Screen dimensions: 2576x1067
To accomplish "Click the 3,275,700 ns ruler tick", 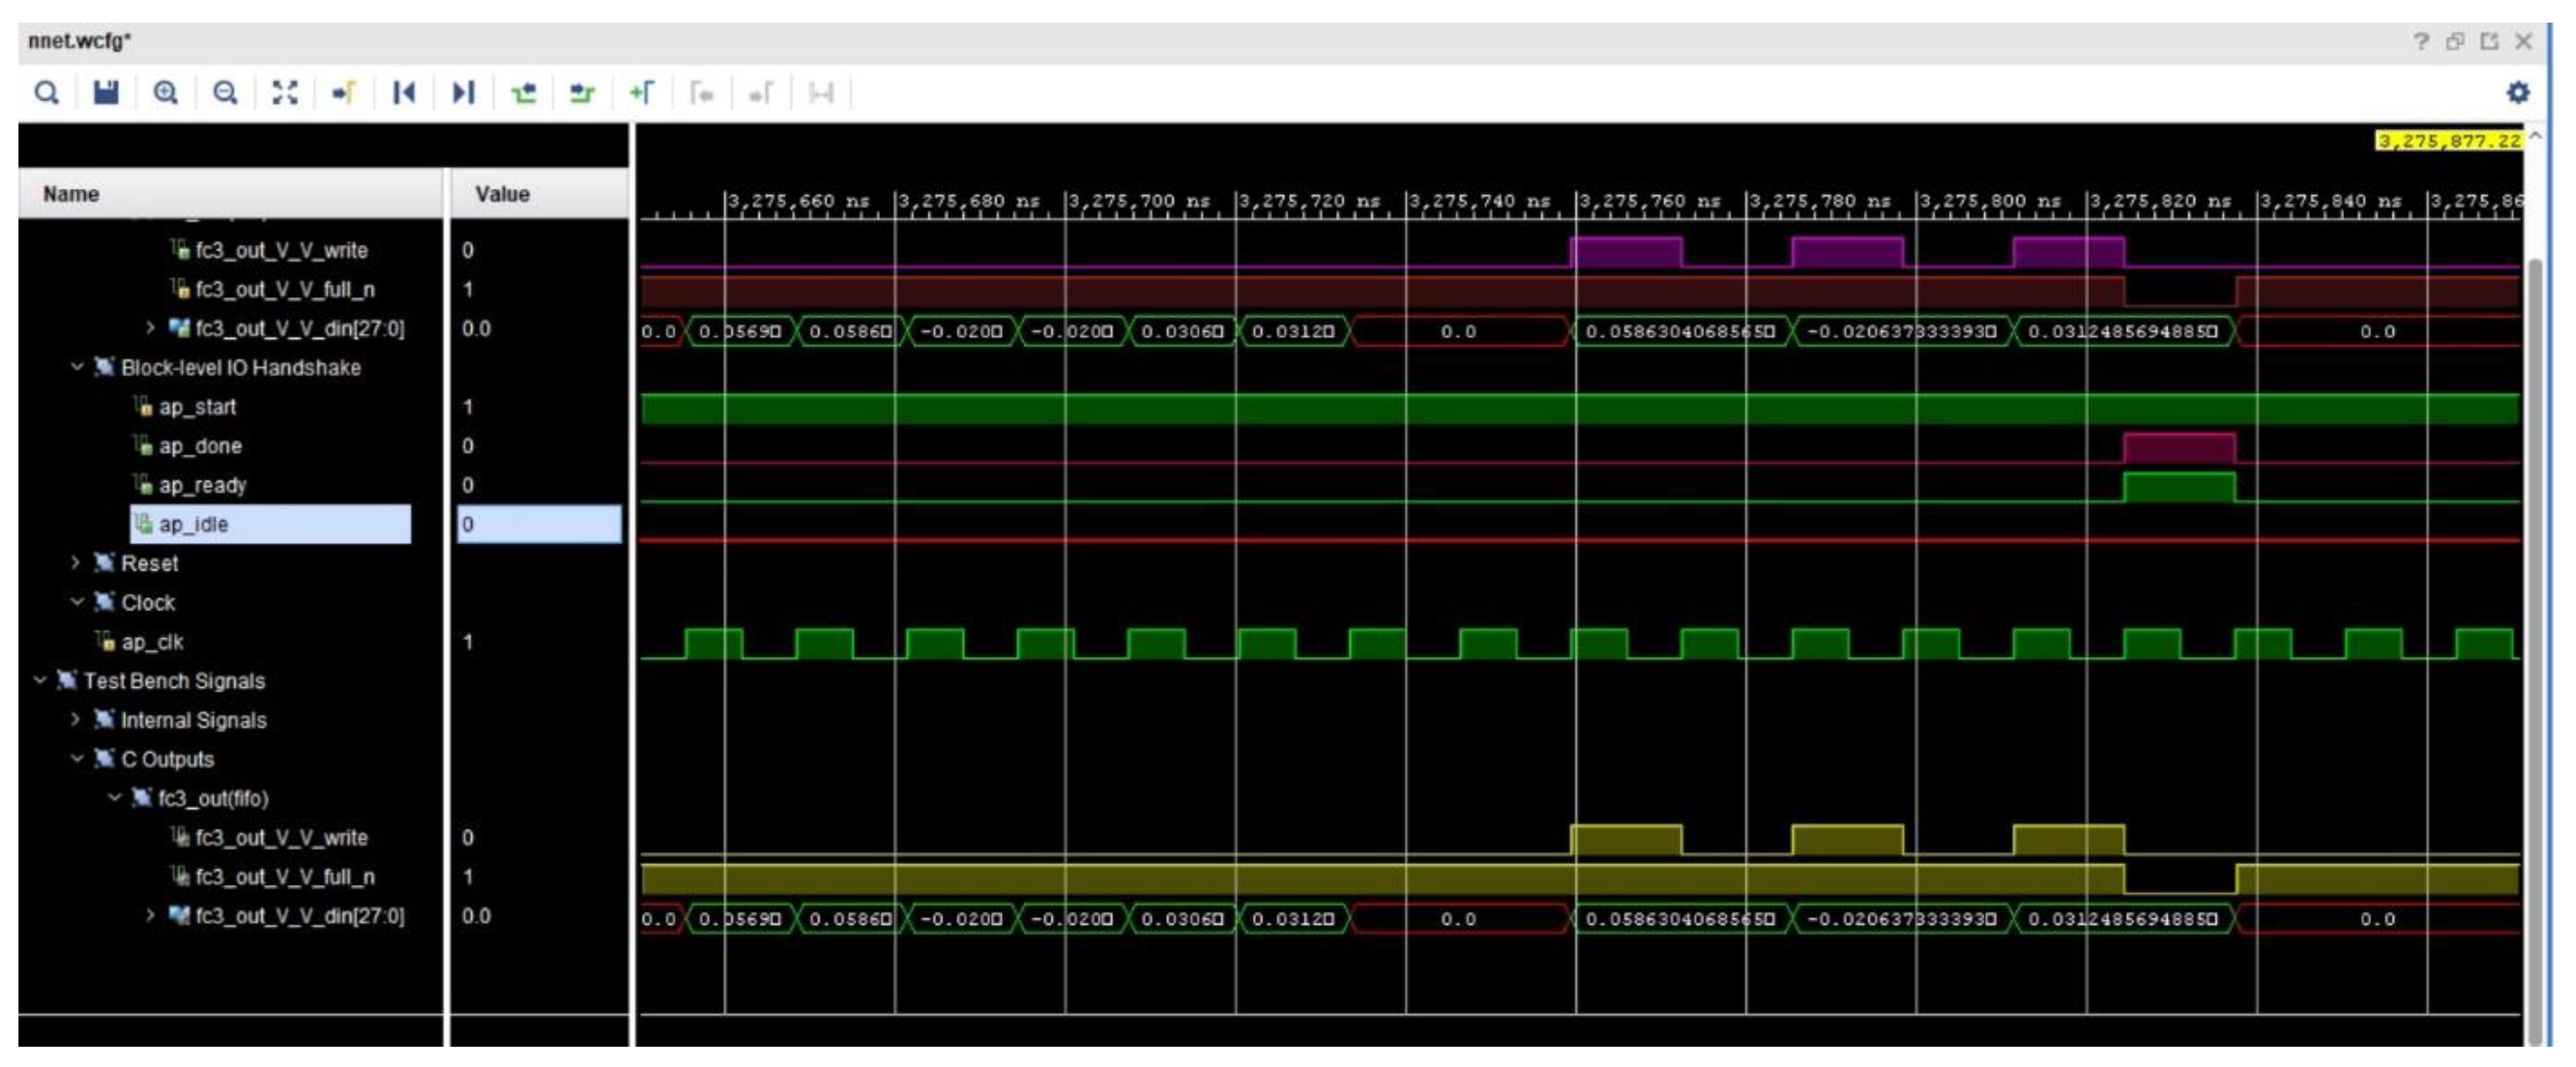I will [1139, 201].
